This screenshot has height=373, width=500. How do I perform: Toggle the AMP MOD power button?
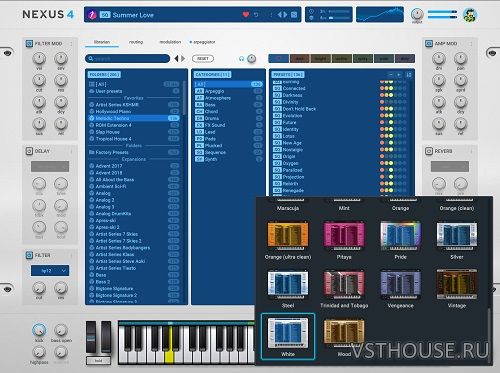tap(429, 43)
